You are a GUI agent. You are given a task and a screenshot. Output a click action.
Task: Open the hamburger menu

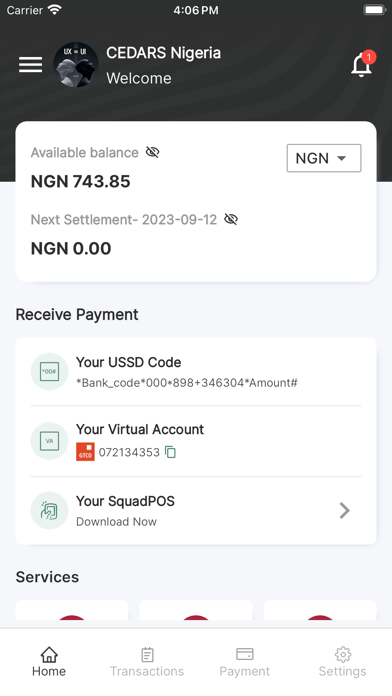pyautogui.click(x=31, y=65)
